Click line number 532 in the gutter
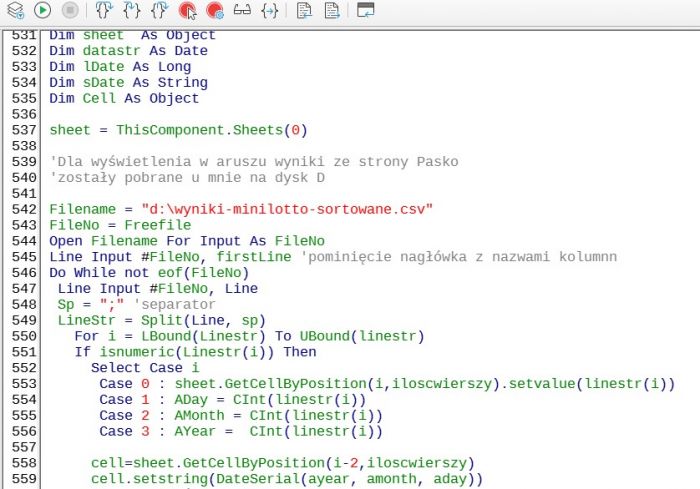Viewport: 700px width, 489px height. click(24, 50)
